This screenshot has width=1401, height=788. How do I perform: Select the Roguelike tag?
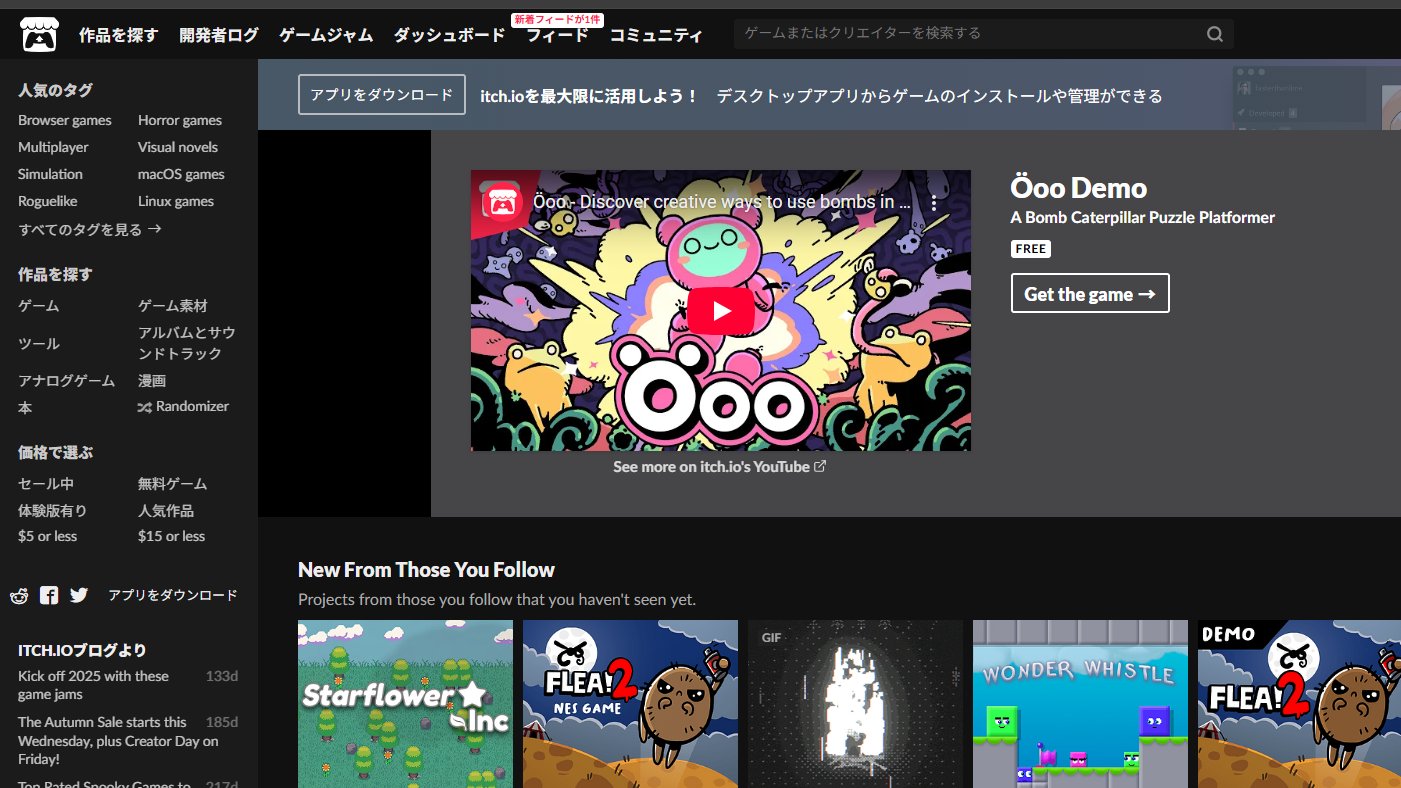pyautogui.click(x=47, y=201)
